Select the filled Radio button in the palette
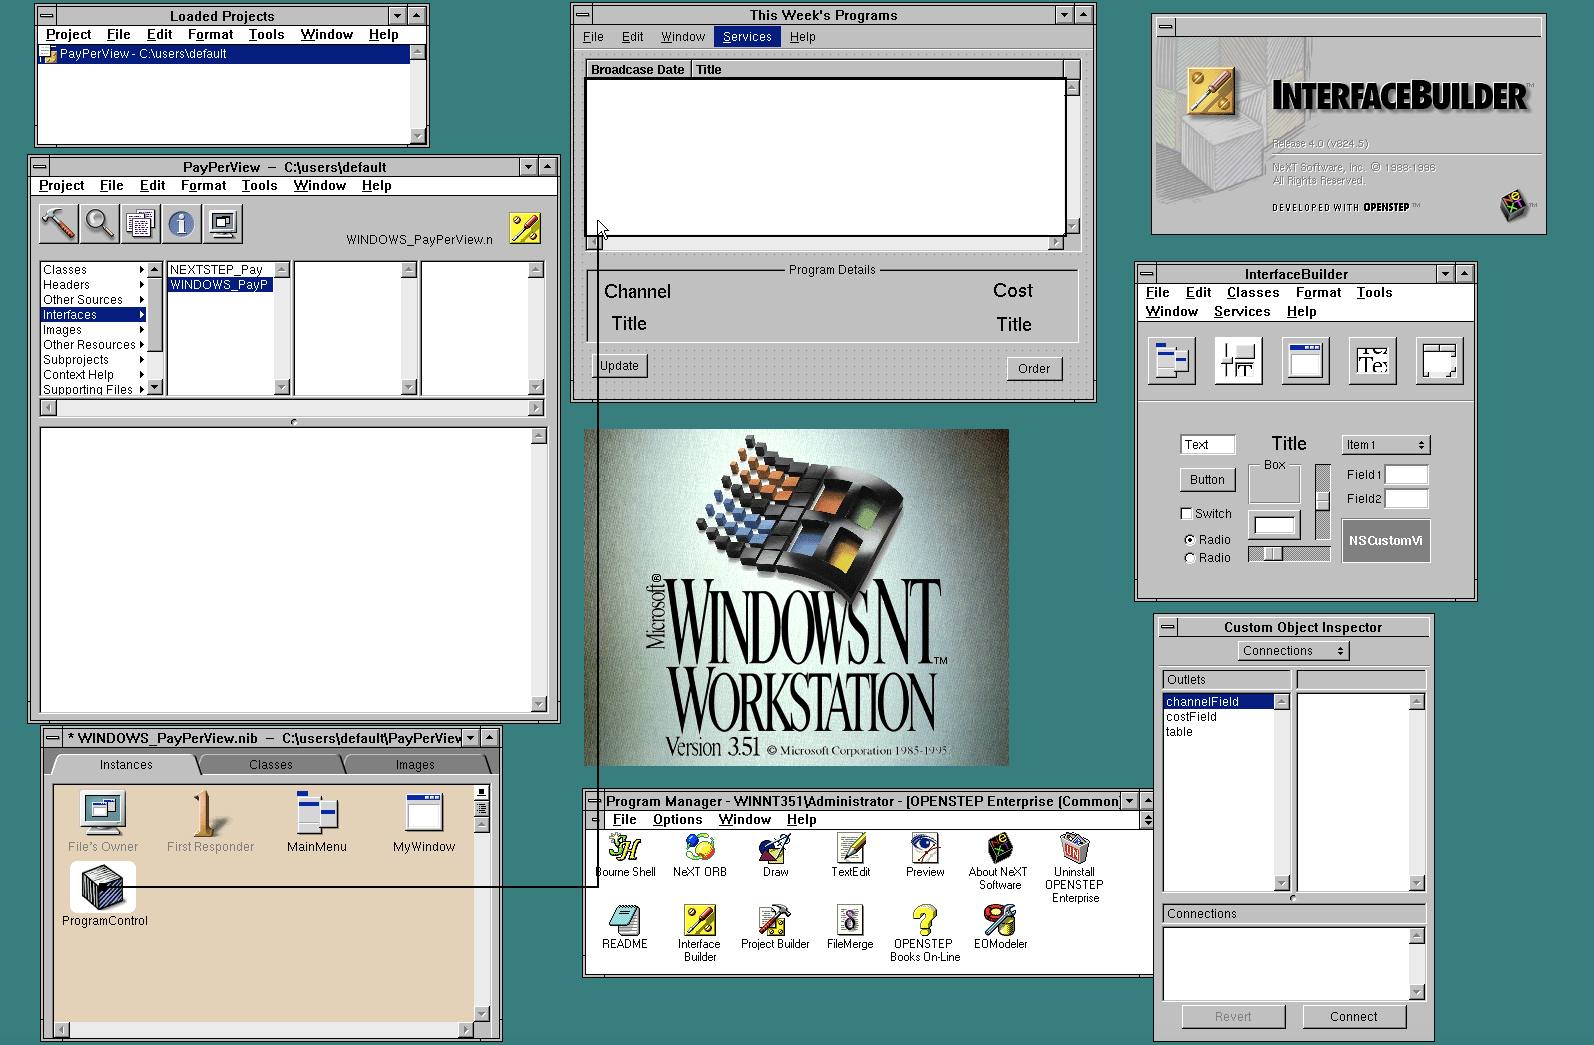 (x=1190, y=540)
